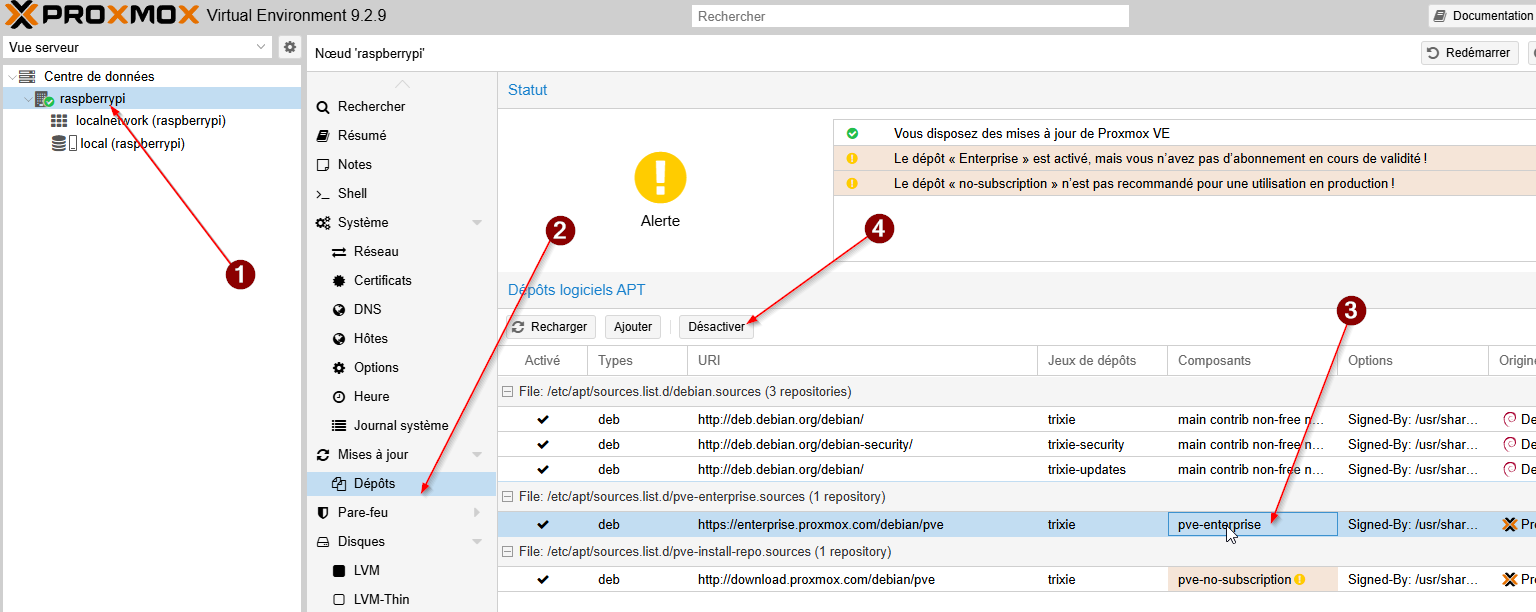The height and width of the screenshot is (612, 1536).
Task: Open Mises à jour page
Action: click(x=373, y=454)
